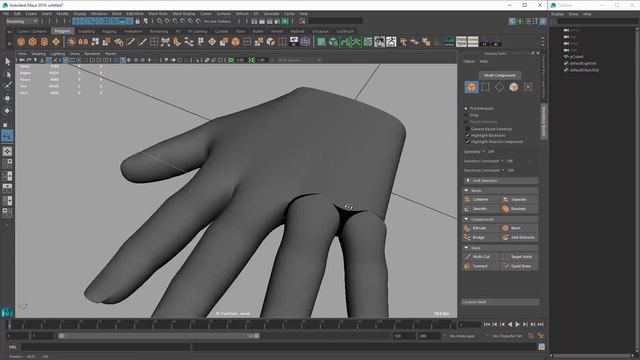Open the Display menu in Outliner window
This screenshot has width=640, height=360.
point(557,14)
